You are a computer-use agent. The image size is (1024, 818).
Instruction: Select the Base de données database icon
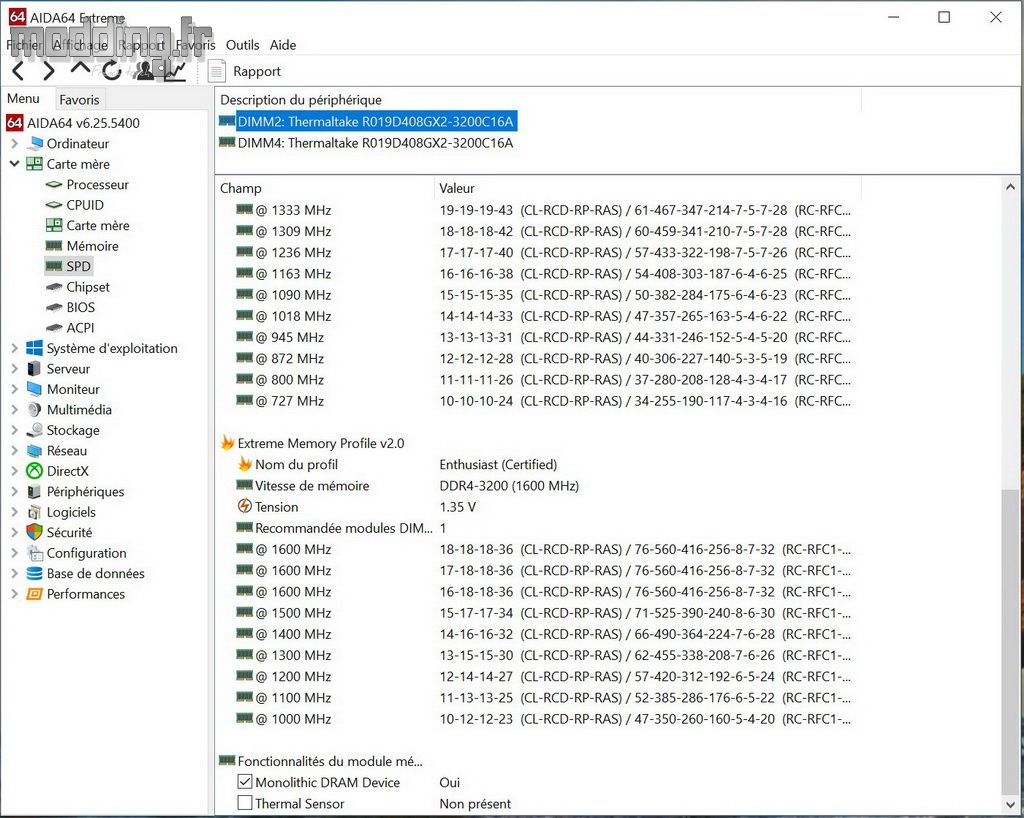(34, 574)
